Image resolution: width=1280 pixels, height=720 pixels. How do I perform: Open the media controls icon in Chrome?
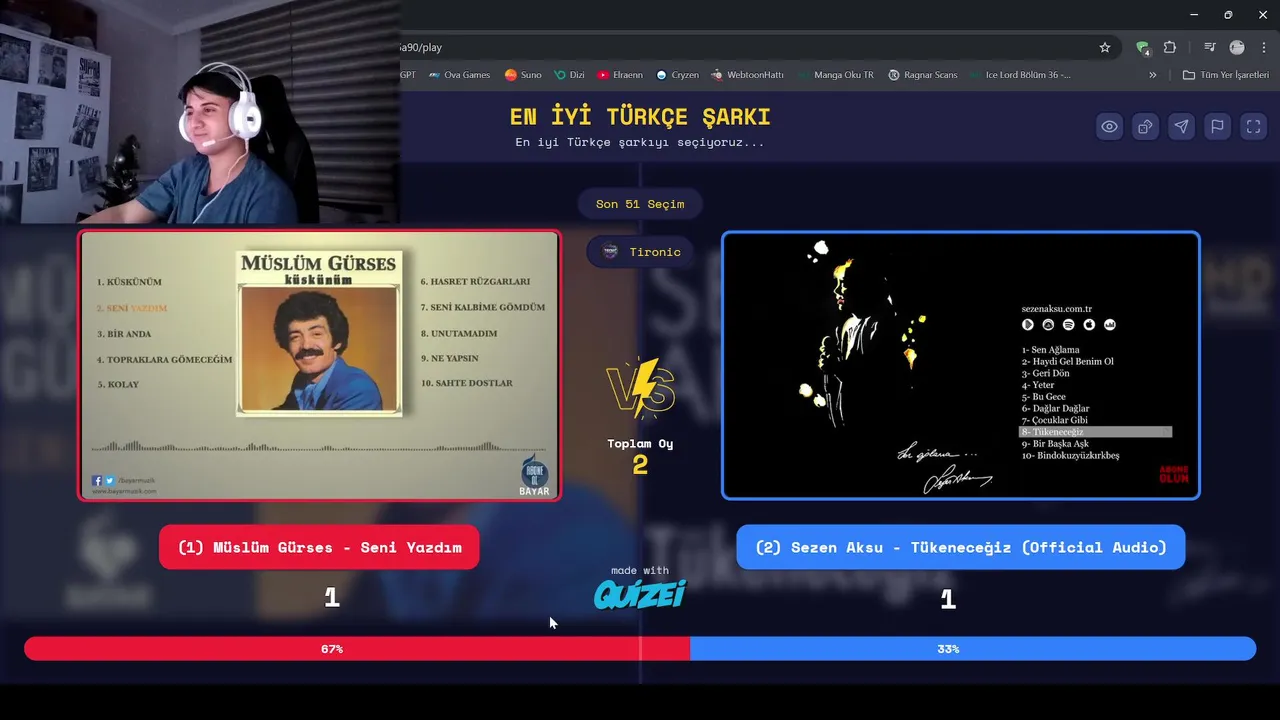pos(1210,47)
